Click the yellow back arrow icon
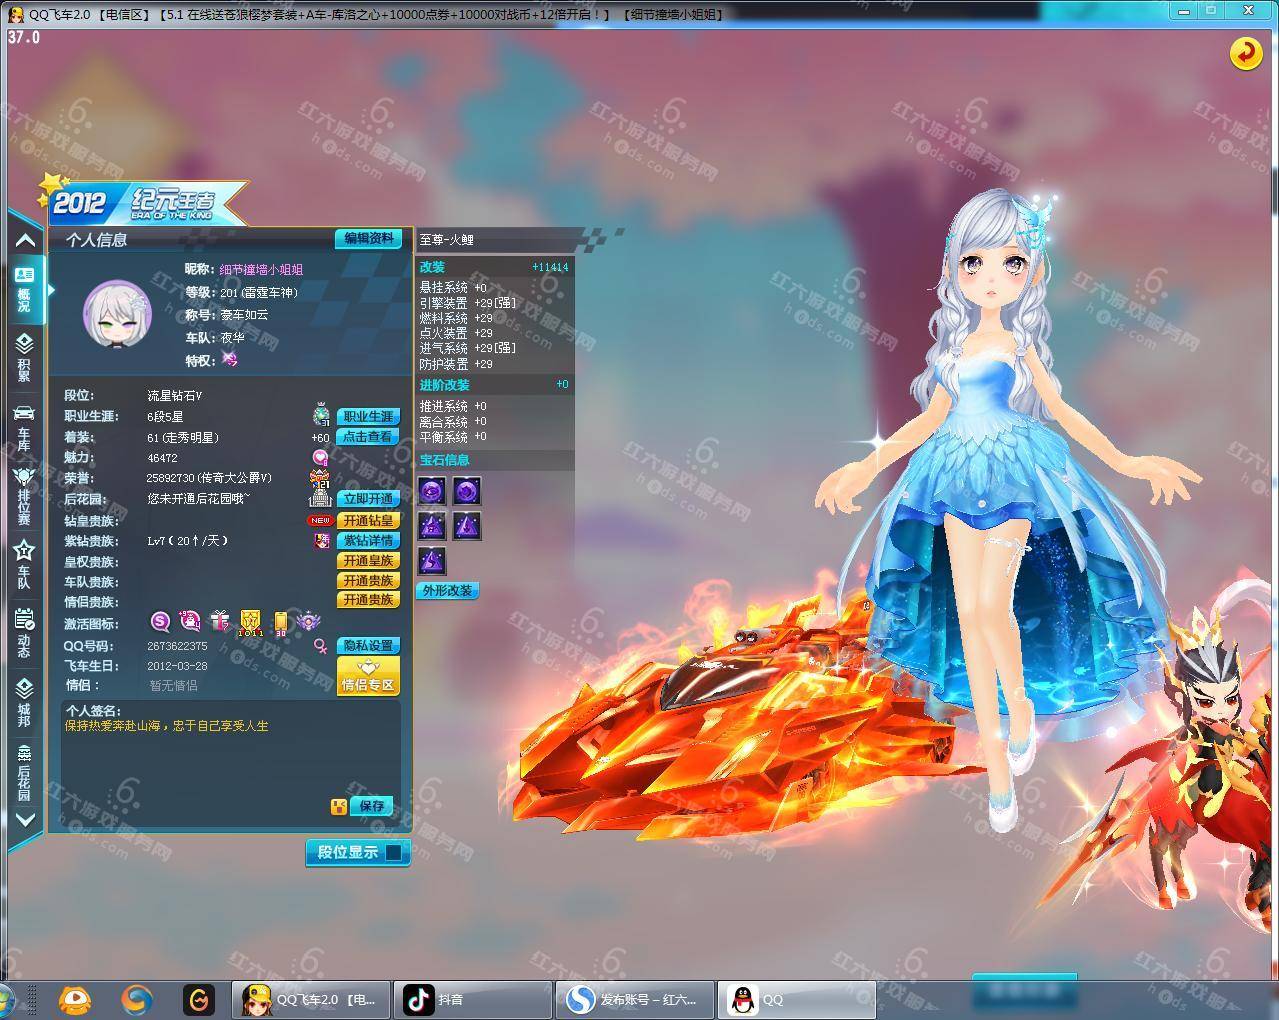Image resolution: width=1279 pixels, height=1020 pixels. [x=1245, y=53]
